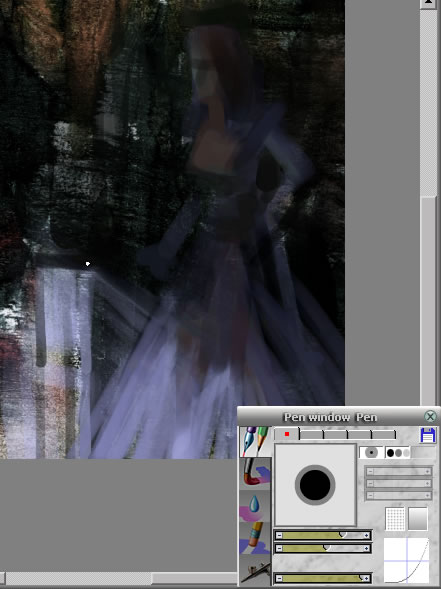The height and width of the screenshot is (589, 441).
Task: Switch to the fifth pen preset tab
Action: click(384, 435)
